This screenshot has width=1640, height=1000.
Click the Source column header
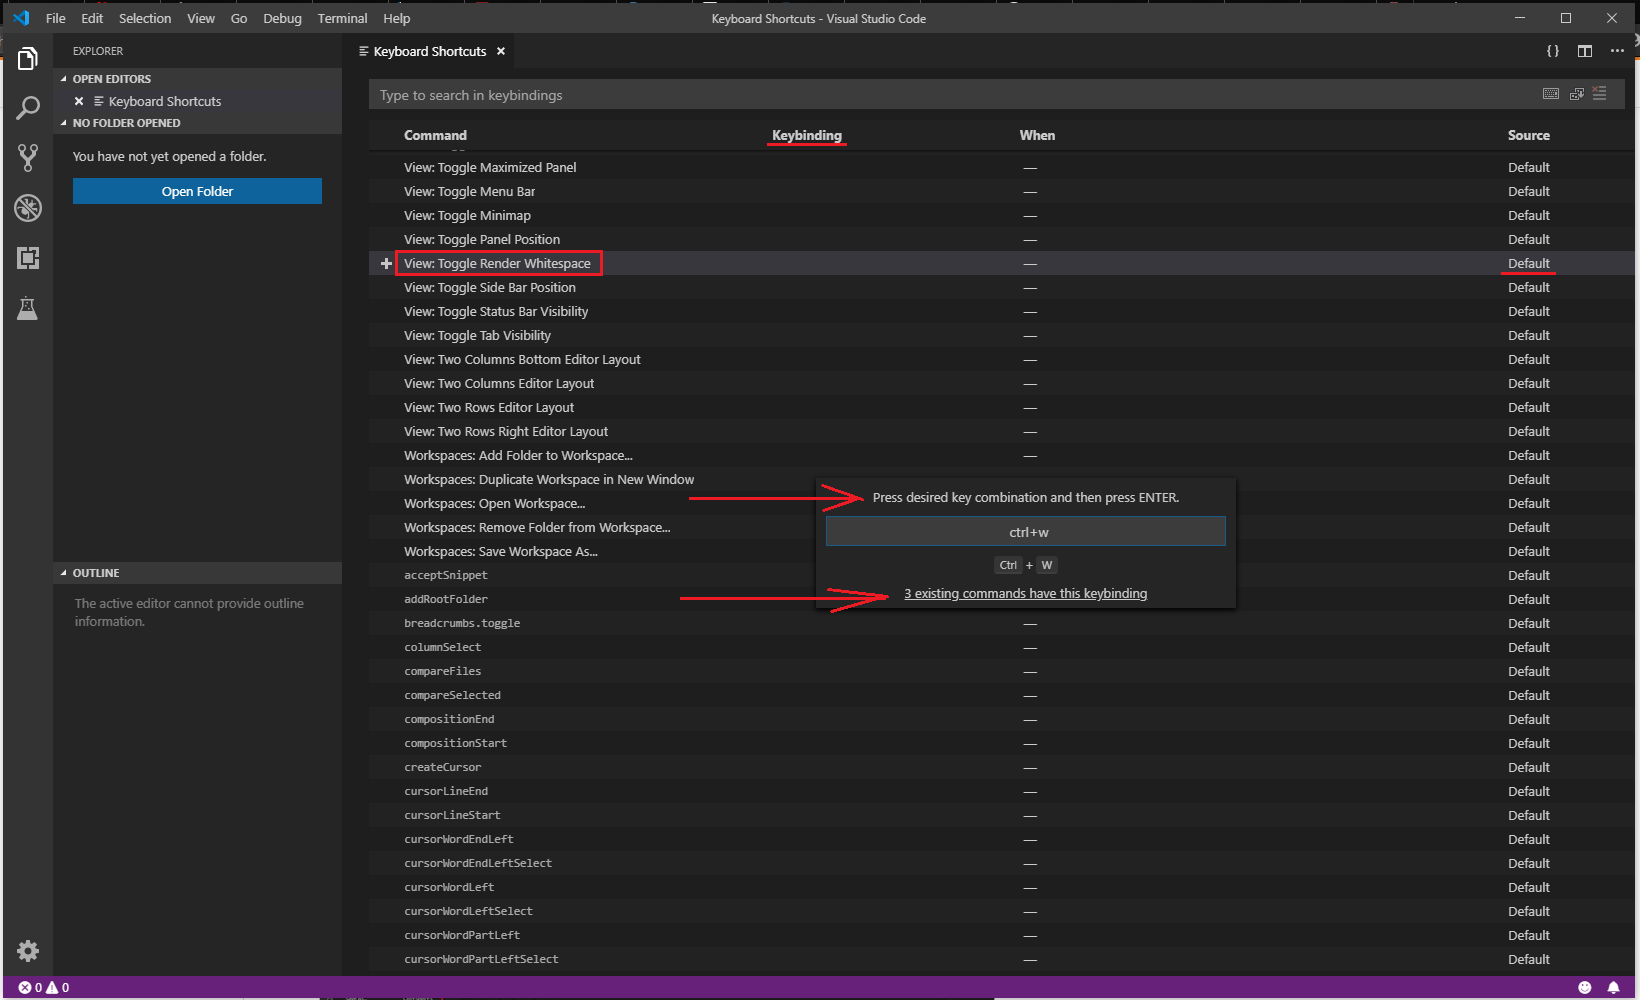click(1529, 135)
